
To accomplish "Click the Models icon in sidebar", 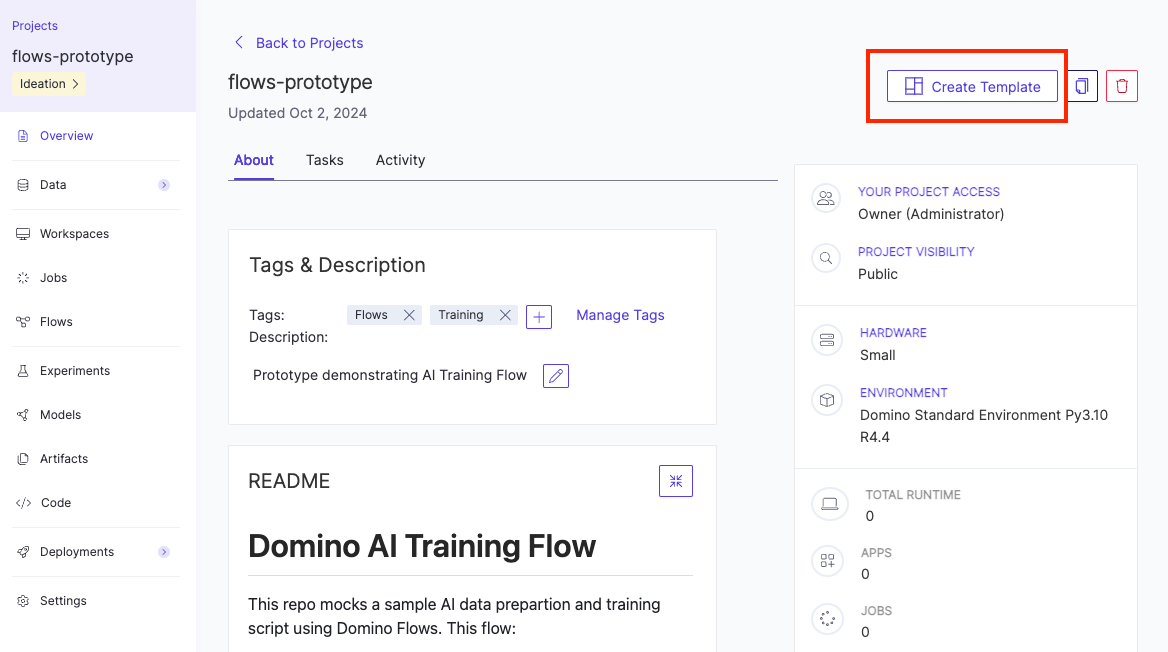I will [23, 415].
